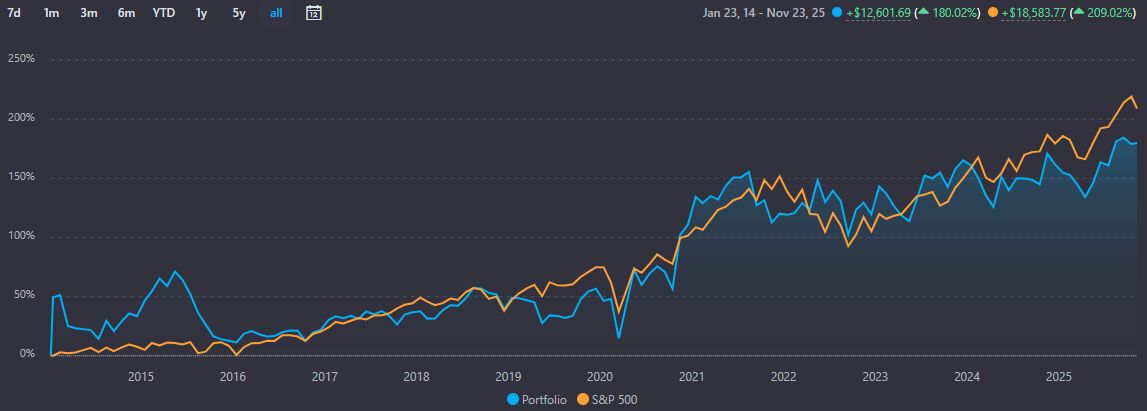Viewport: 1147px width, 411px height.
Task: Click the +$12,601.69 portfolio gain value
Action: coord(877,13)
